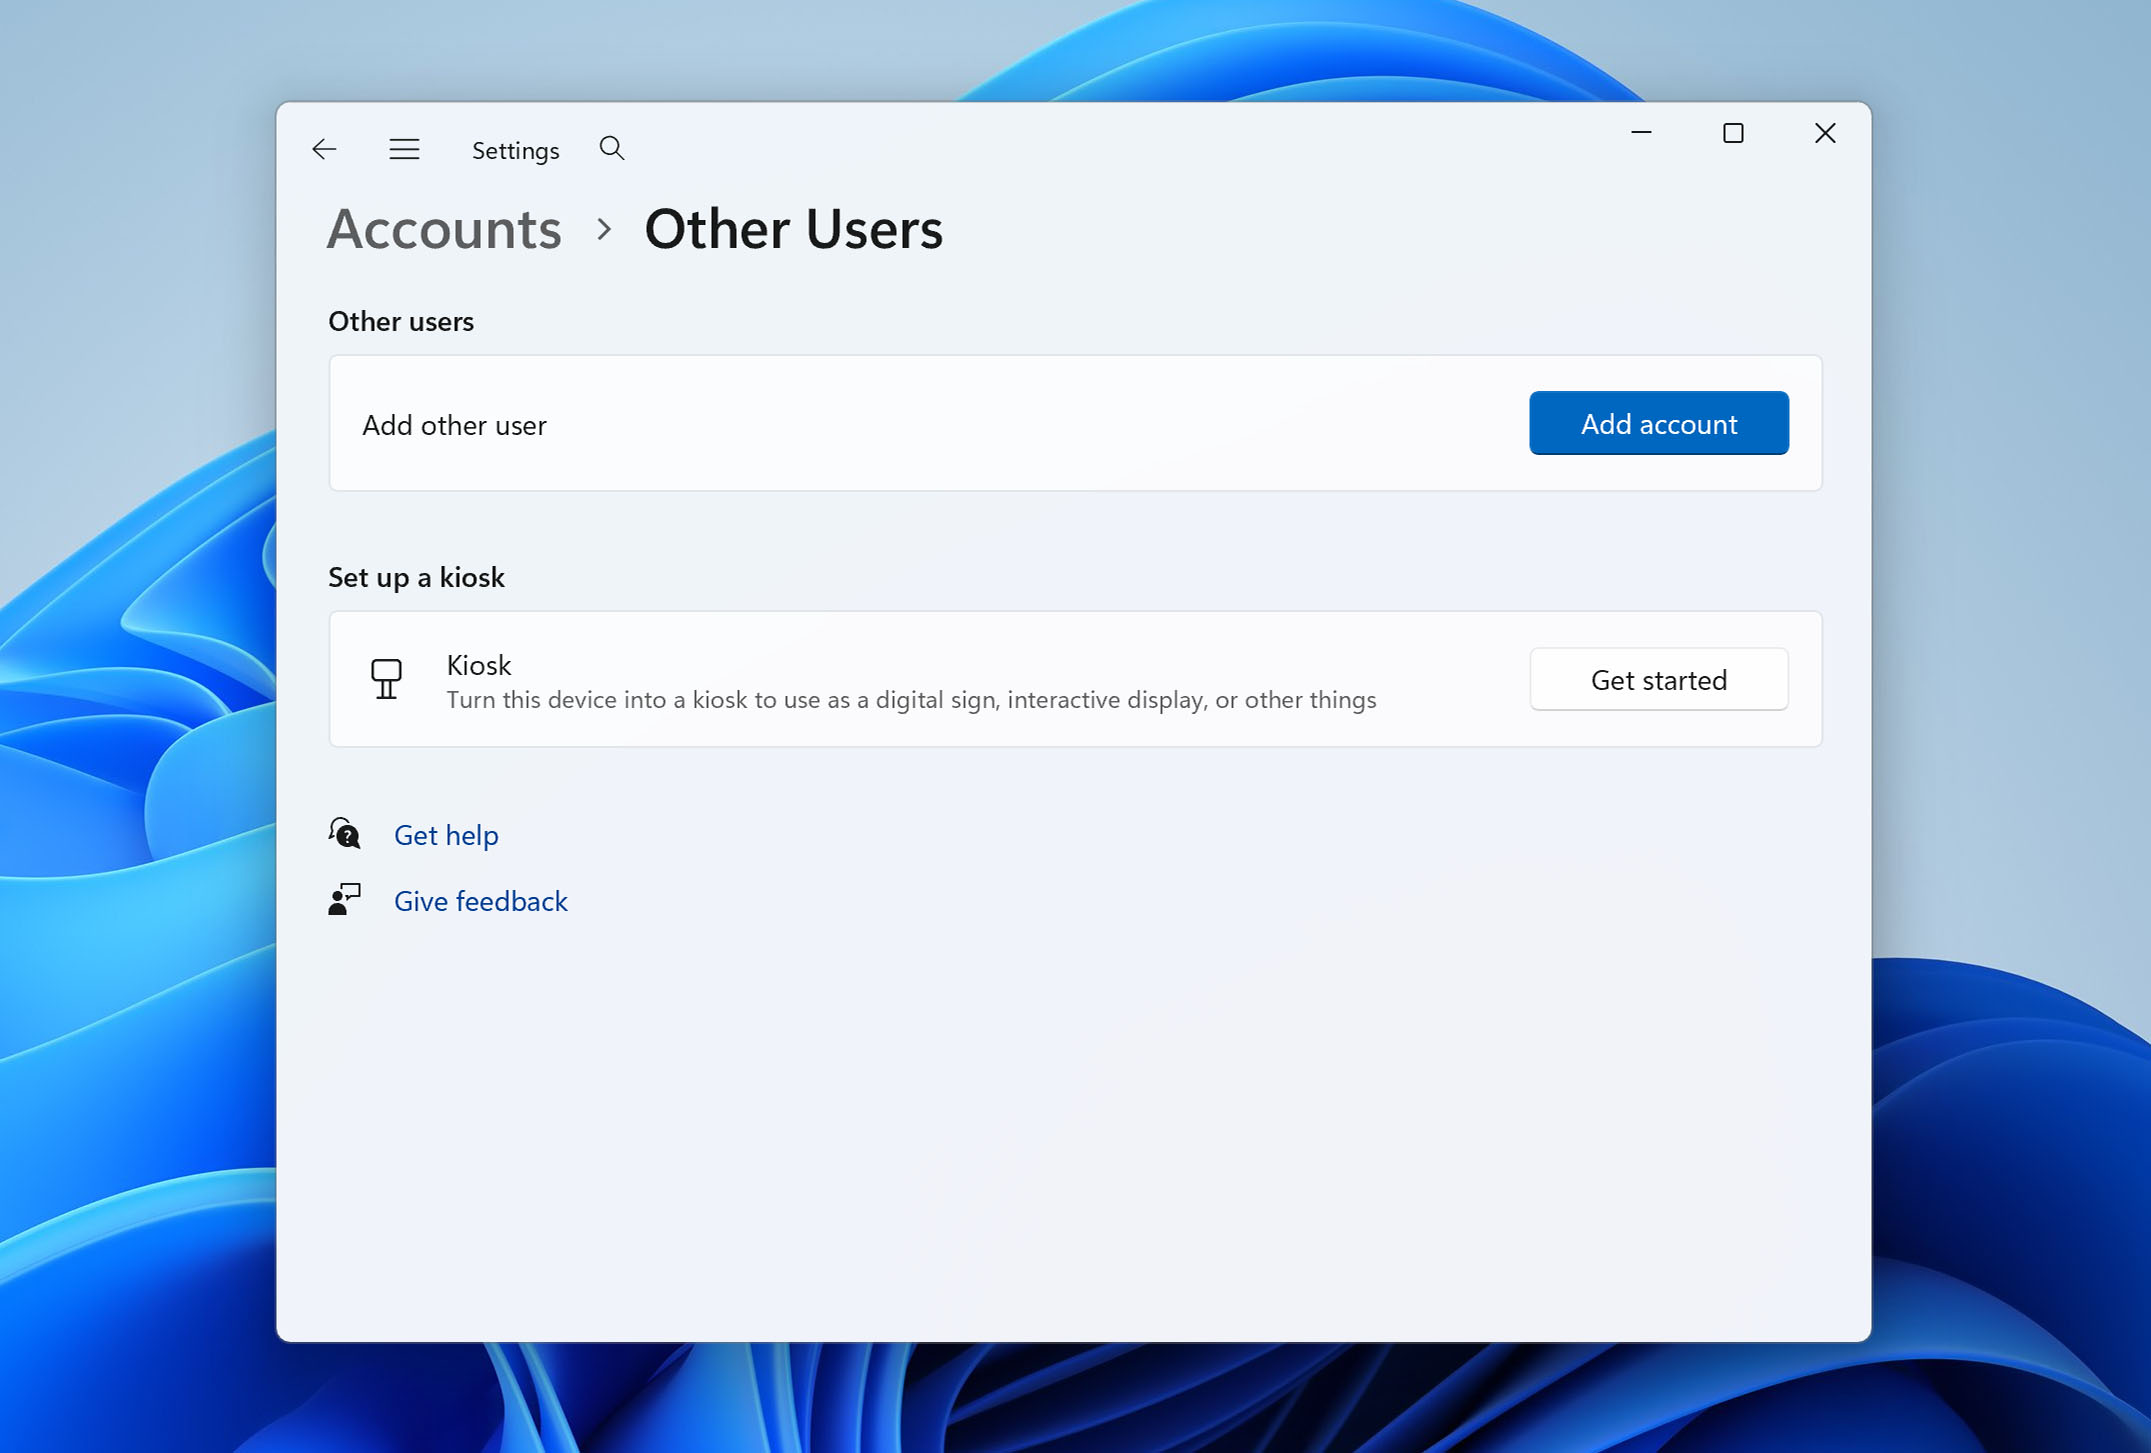The height and width of the screenshot is (1453, 2151).
Task: Click Get started to set up a kiosk
Action: [1658, 679]
